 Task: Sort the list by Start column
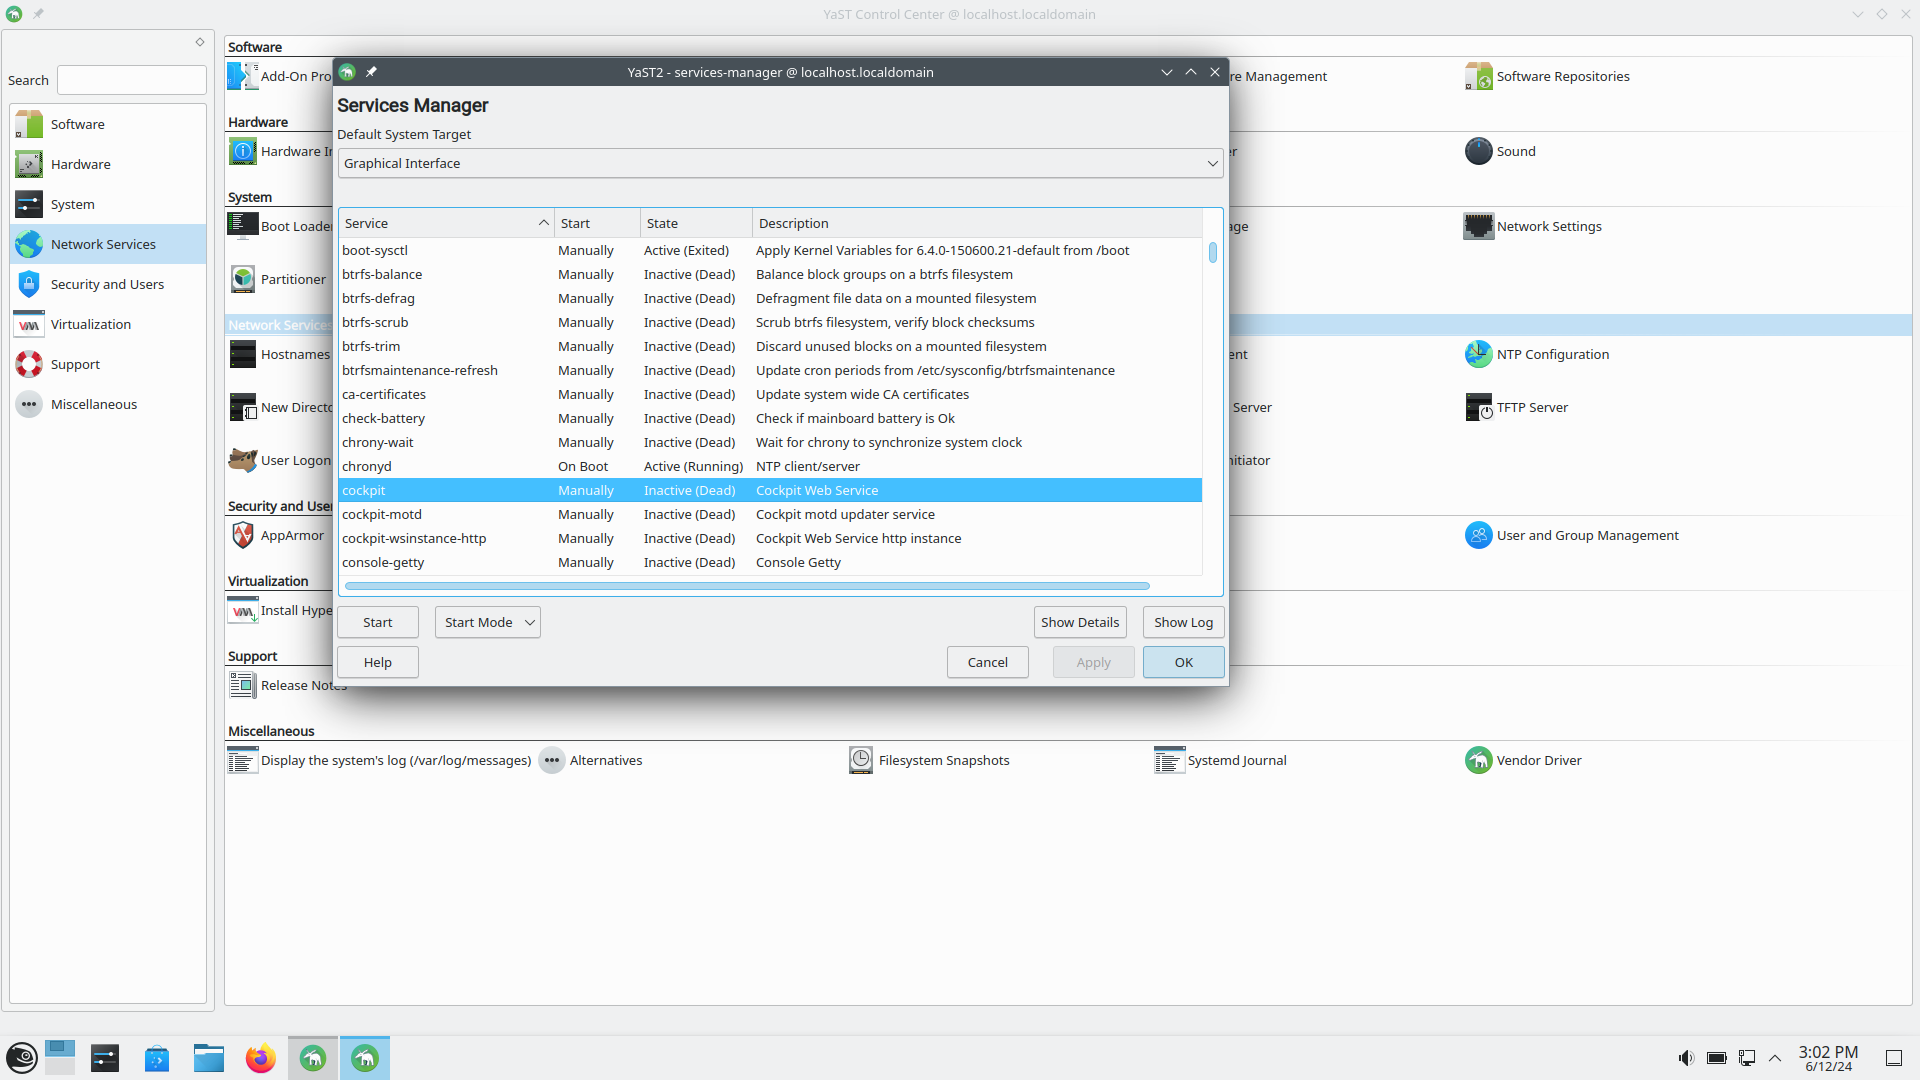(x=597, y=223)
